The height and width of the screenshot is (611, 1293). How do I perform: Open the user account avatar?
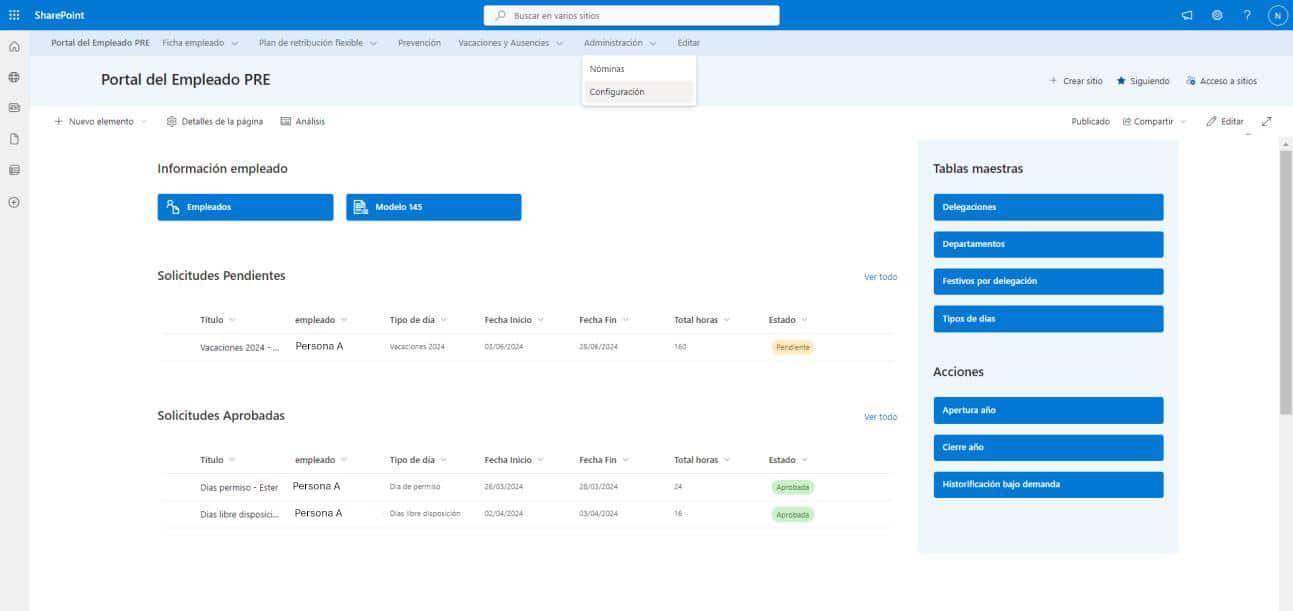1277,15
